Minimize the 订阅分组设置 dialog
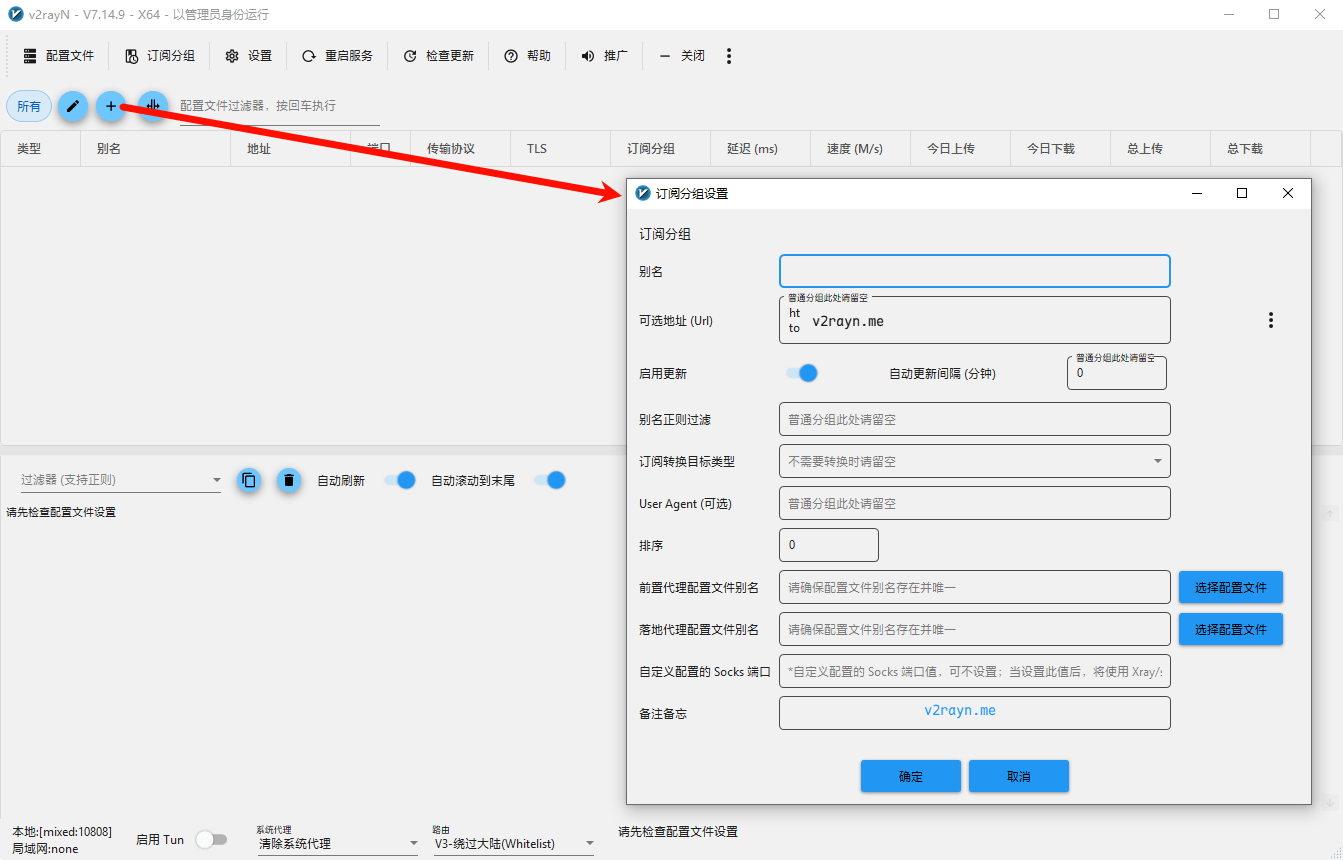This screenshot has width=1343, height=860. tap(1196, 193)
